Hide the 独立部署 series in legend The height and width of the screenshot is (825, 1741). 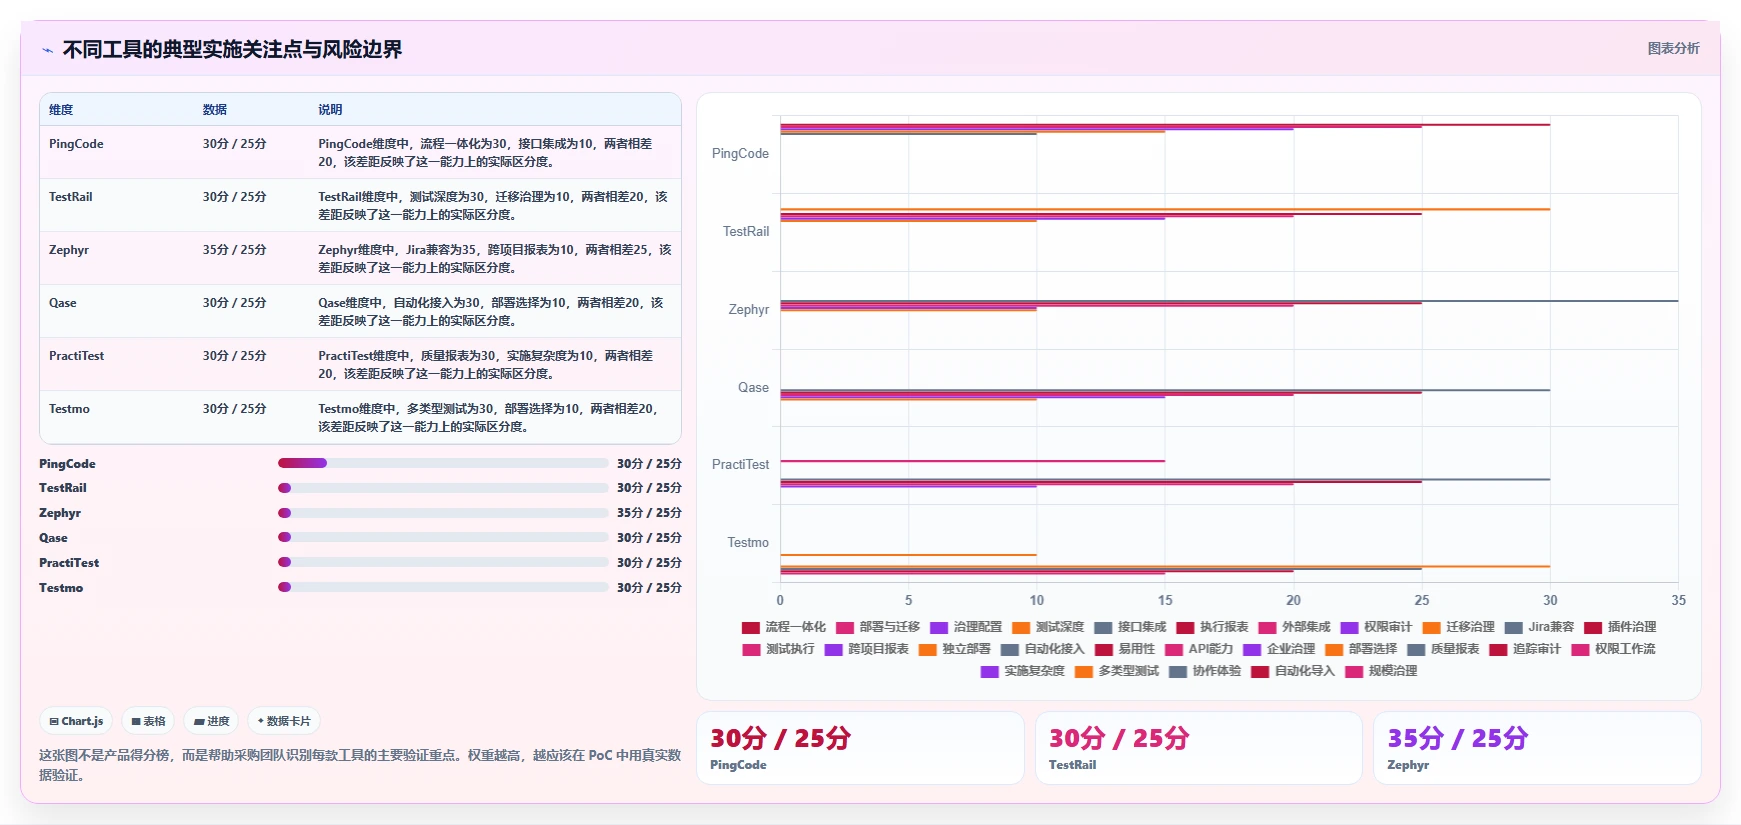955,649
